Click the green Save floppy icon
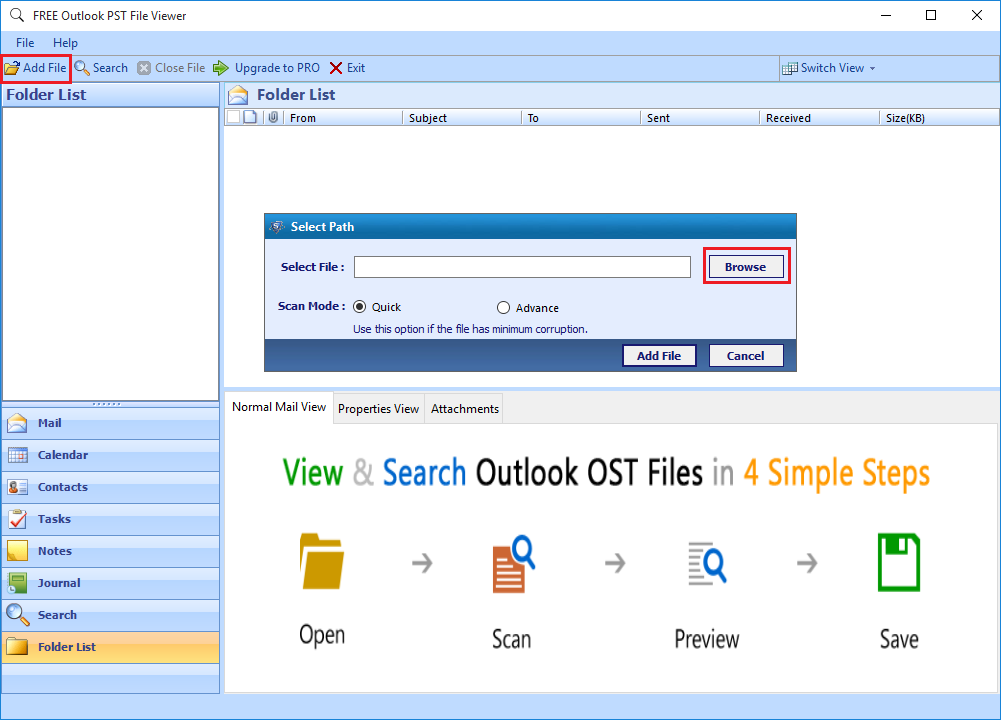Viewport: 1001px width, 720px height. [x=899, y=562]
